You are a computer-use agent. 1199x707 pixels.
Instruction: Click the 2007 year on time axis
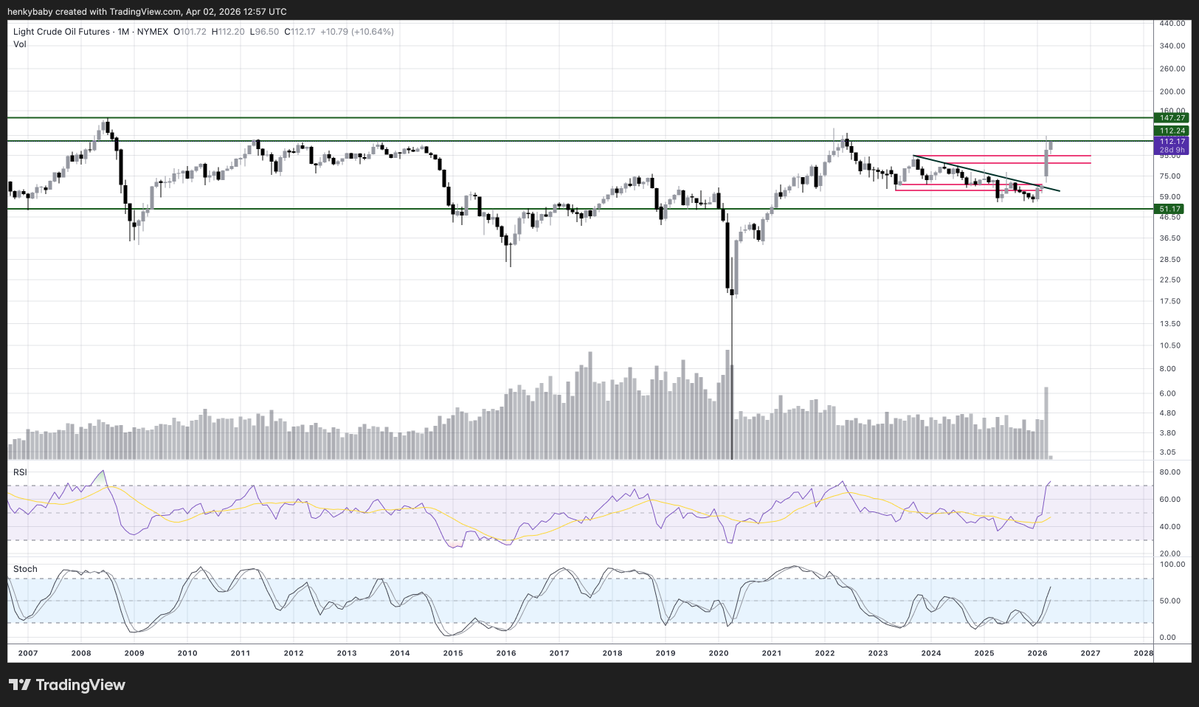pos(28,653)
